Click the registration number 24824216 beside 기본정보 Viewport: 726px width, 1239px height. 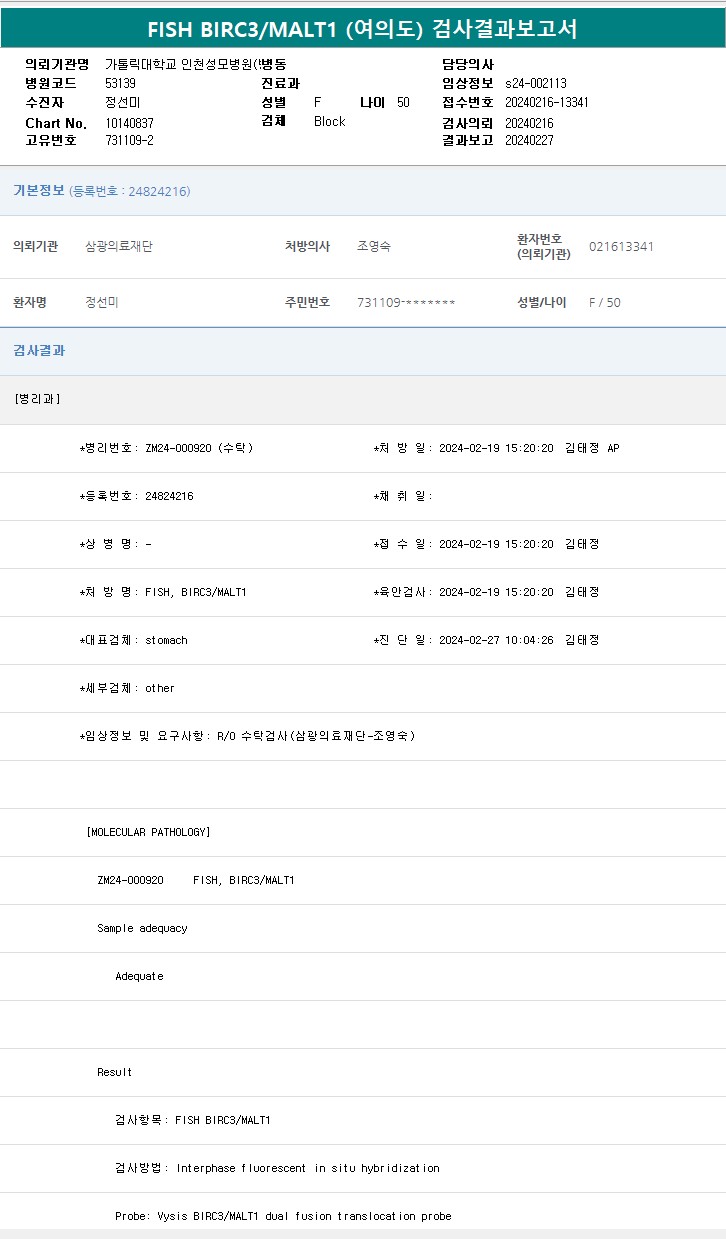[x=129, y=192]
